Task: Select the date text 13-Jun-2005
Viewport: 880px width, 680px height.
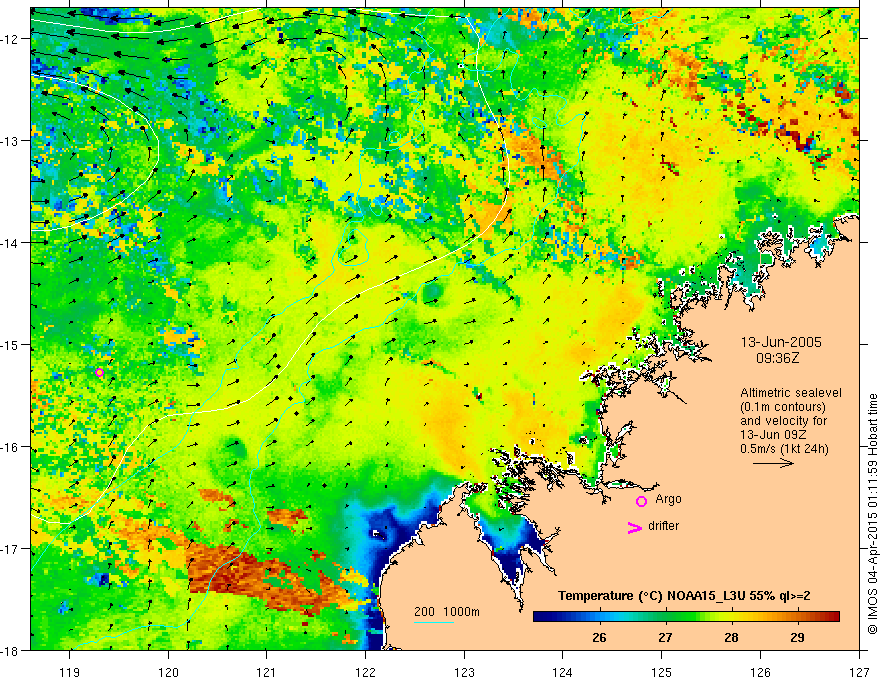Action: (781, 342)
